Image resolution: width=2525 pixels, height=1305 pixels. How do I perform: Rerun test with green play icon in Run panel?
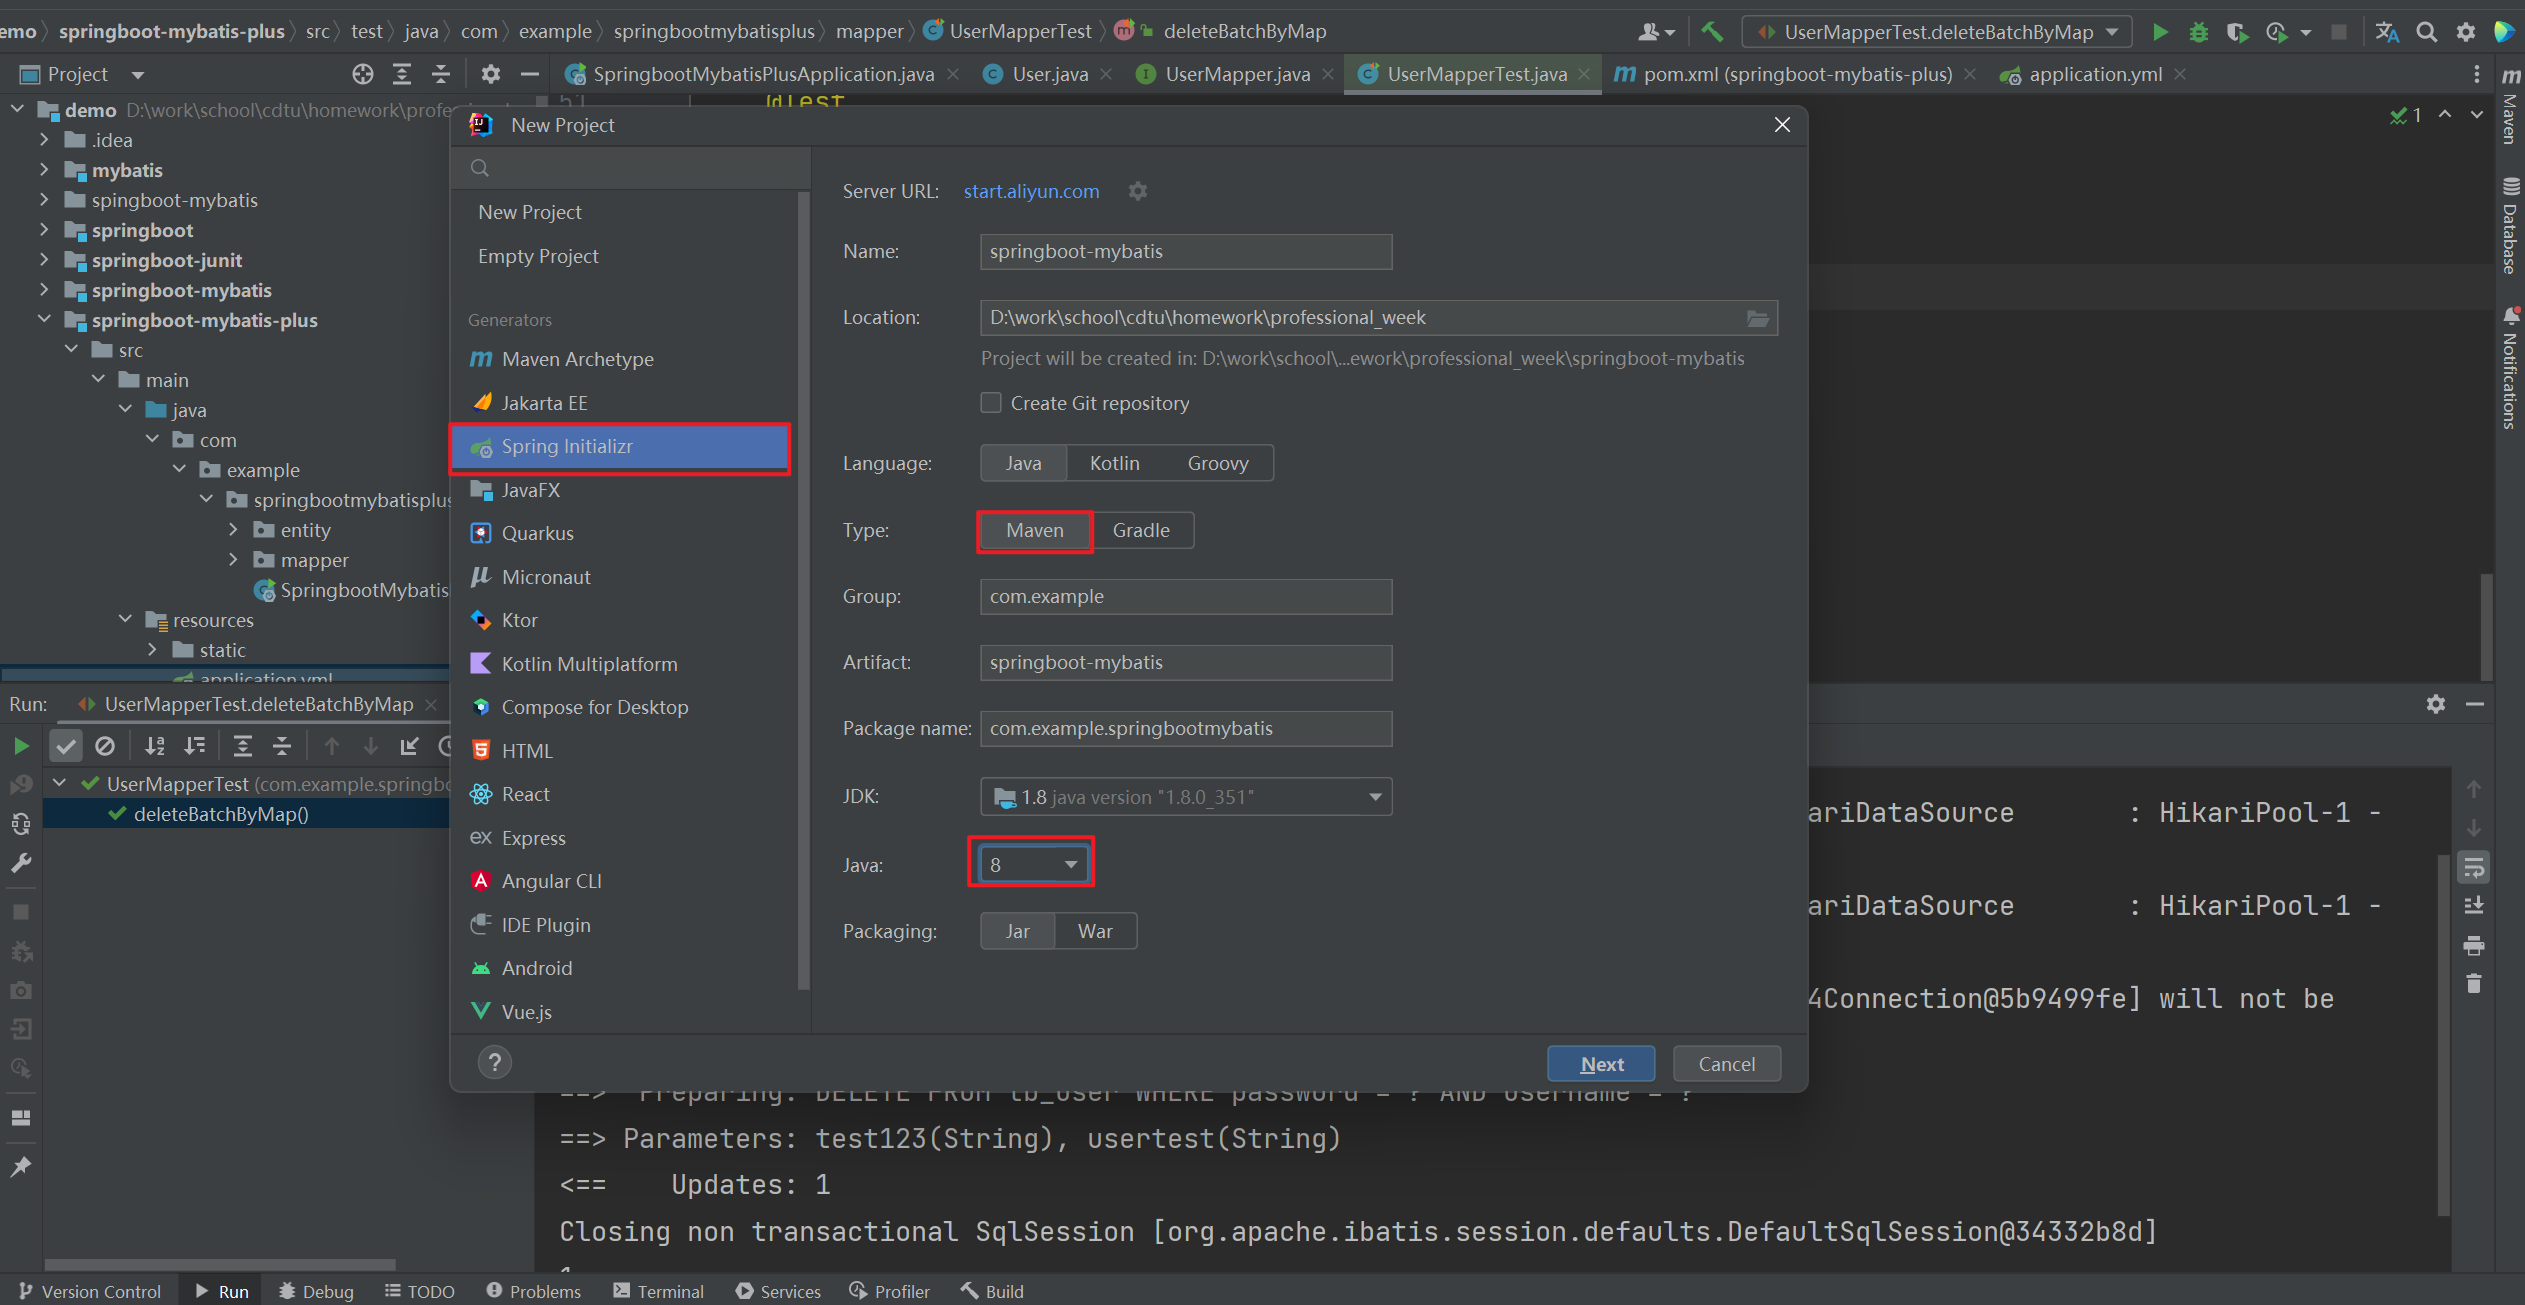[x=21, y=746]
